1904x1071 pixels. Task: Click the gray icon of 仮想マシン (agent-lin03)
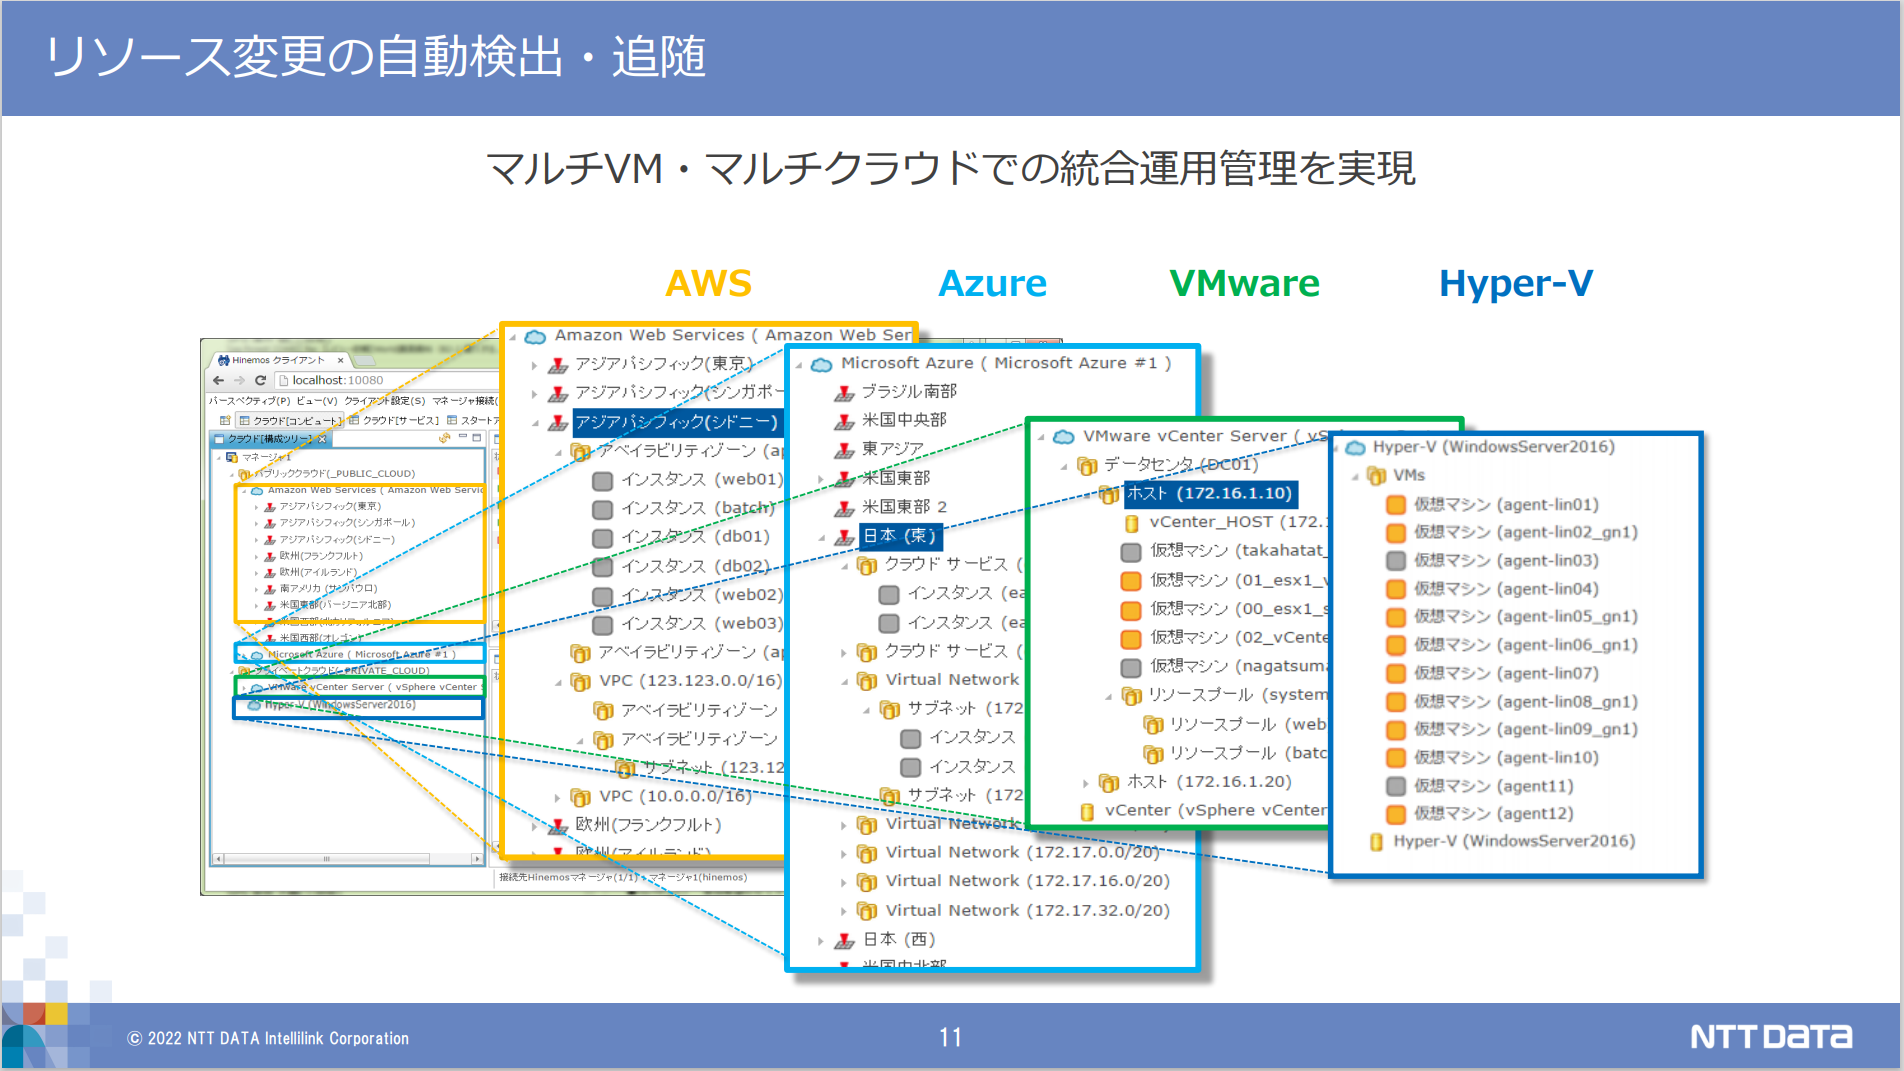click(1396, 561)
